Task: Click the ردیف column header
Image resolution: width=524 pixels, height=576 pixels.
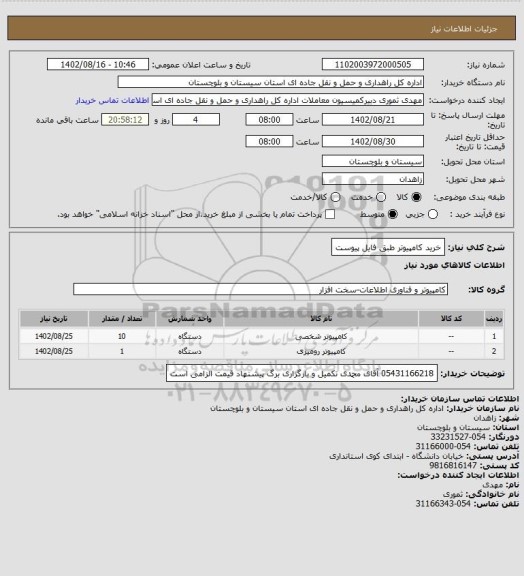Action: point(494,319)
